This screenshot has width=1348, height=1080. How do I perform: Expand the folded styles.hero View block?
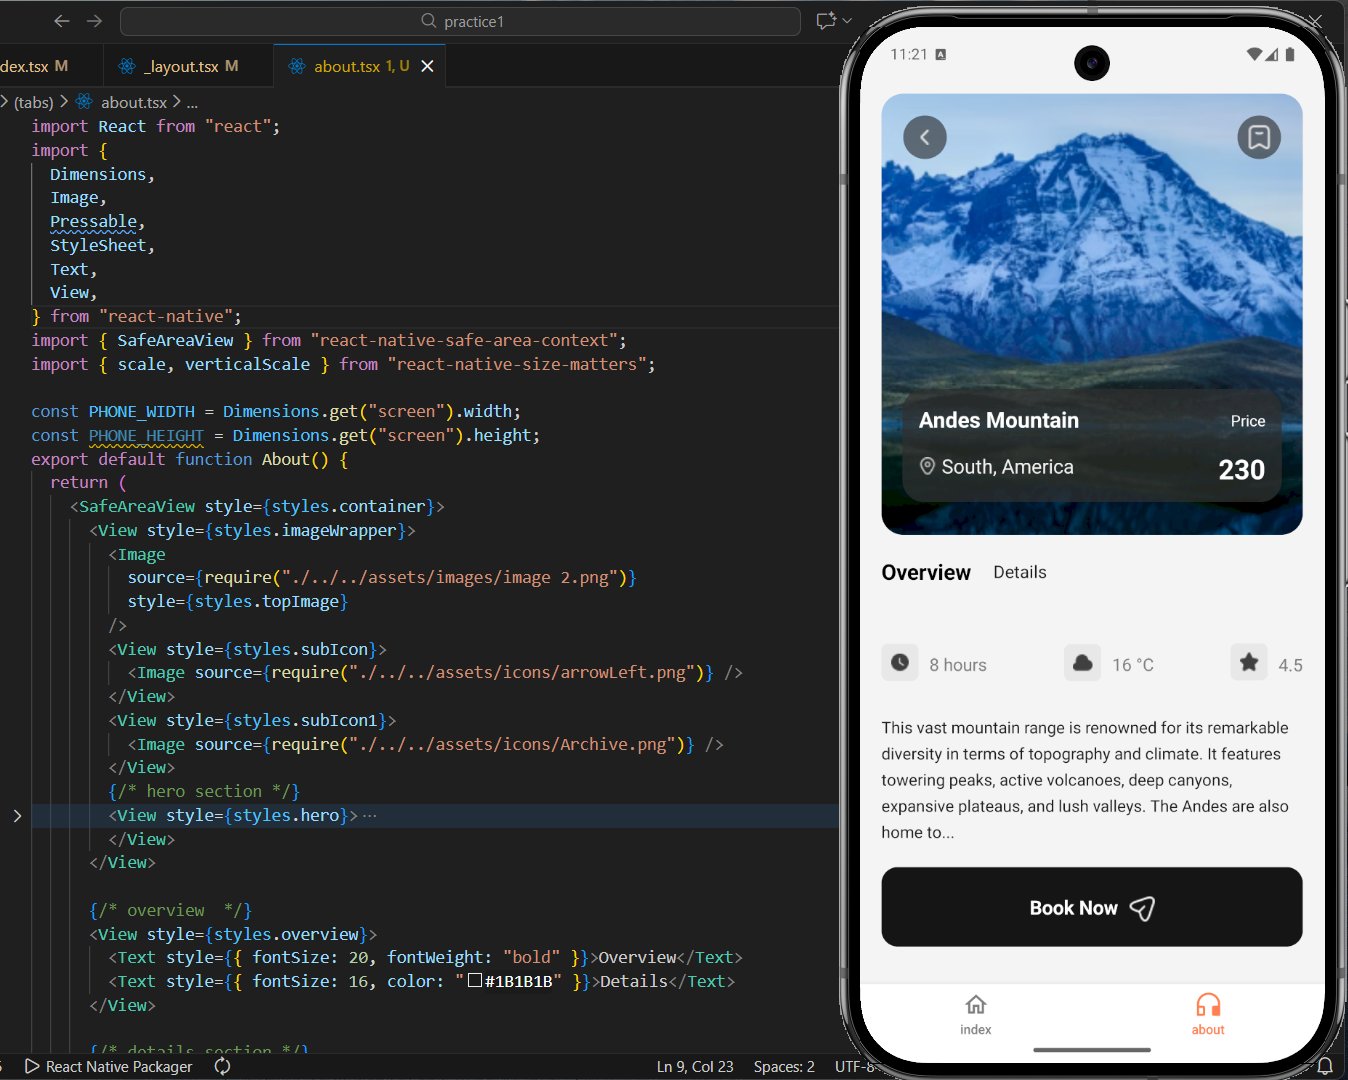click(x=17, y=816)
